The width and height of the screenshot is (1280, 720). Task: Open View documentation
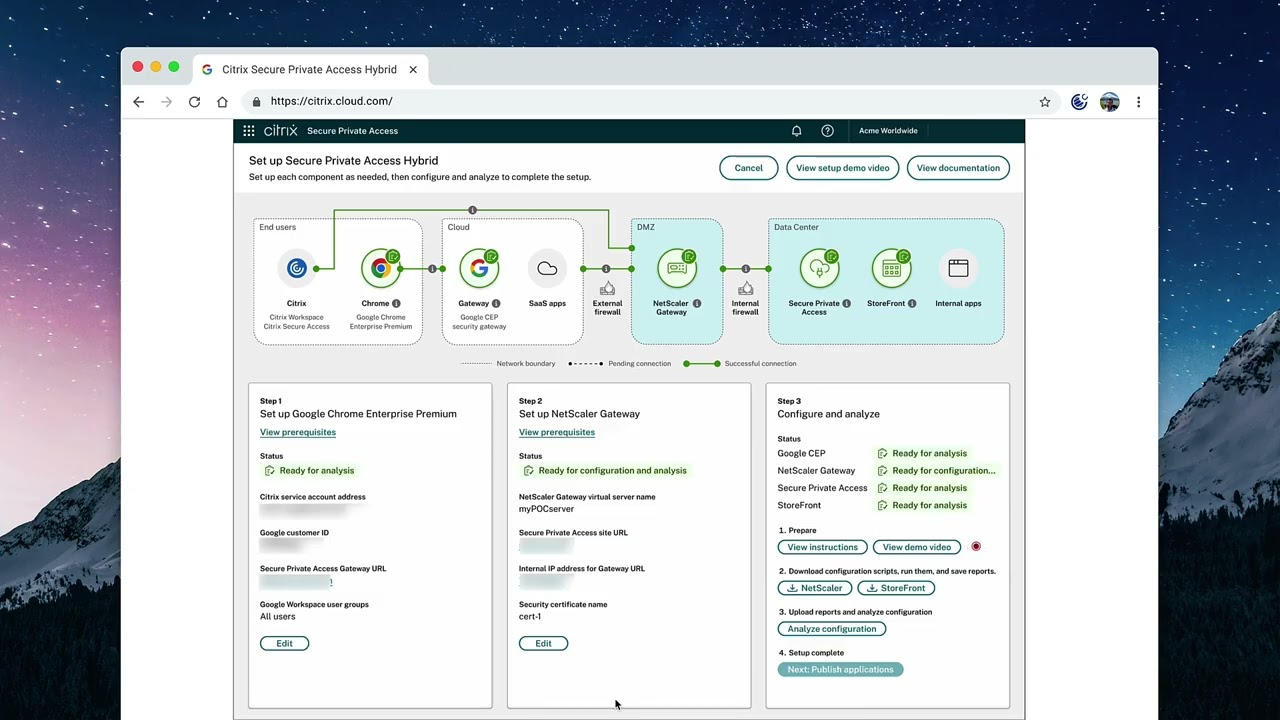point(958,168)
